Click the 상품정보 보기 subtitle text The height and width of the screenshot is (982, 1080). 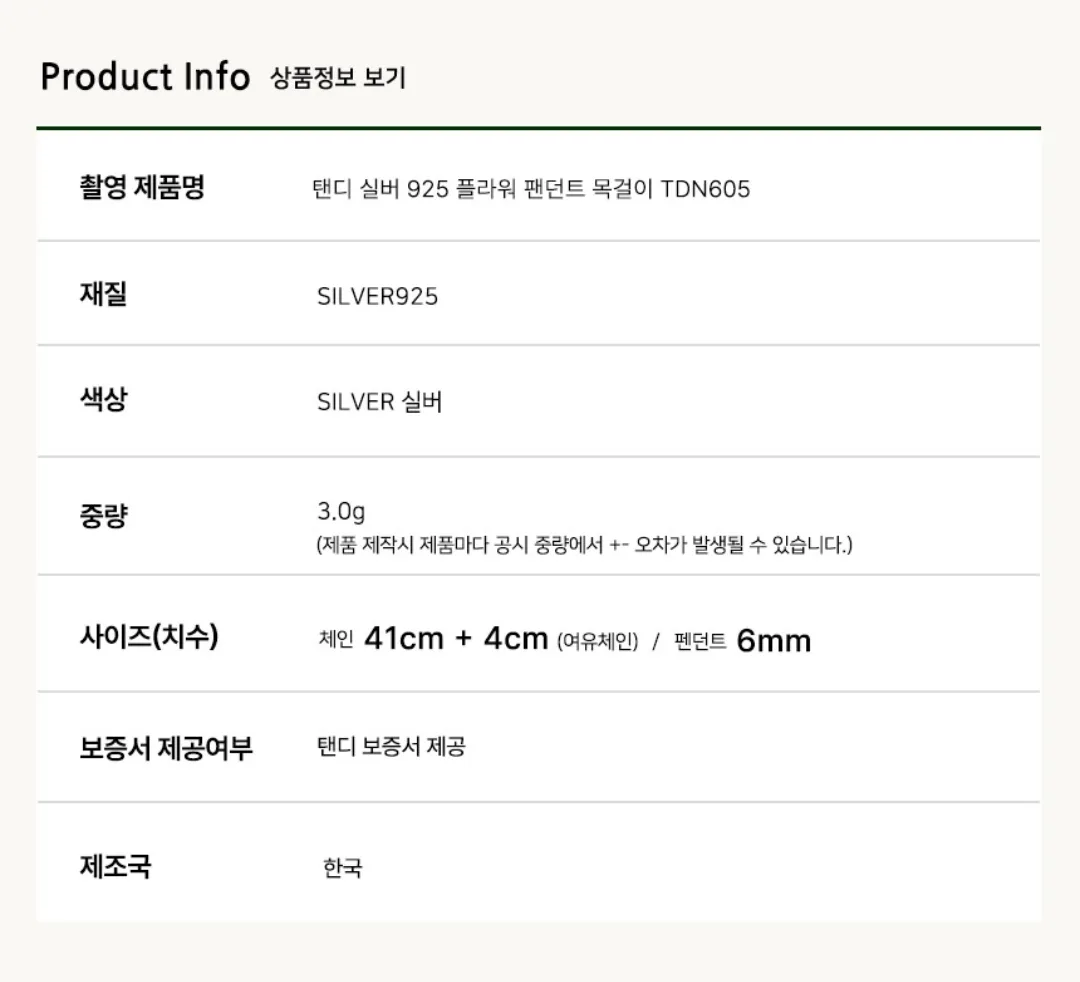(x=338, y=77)
